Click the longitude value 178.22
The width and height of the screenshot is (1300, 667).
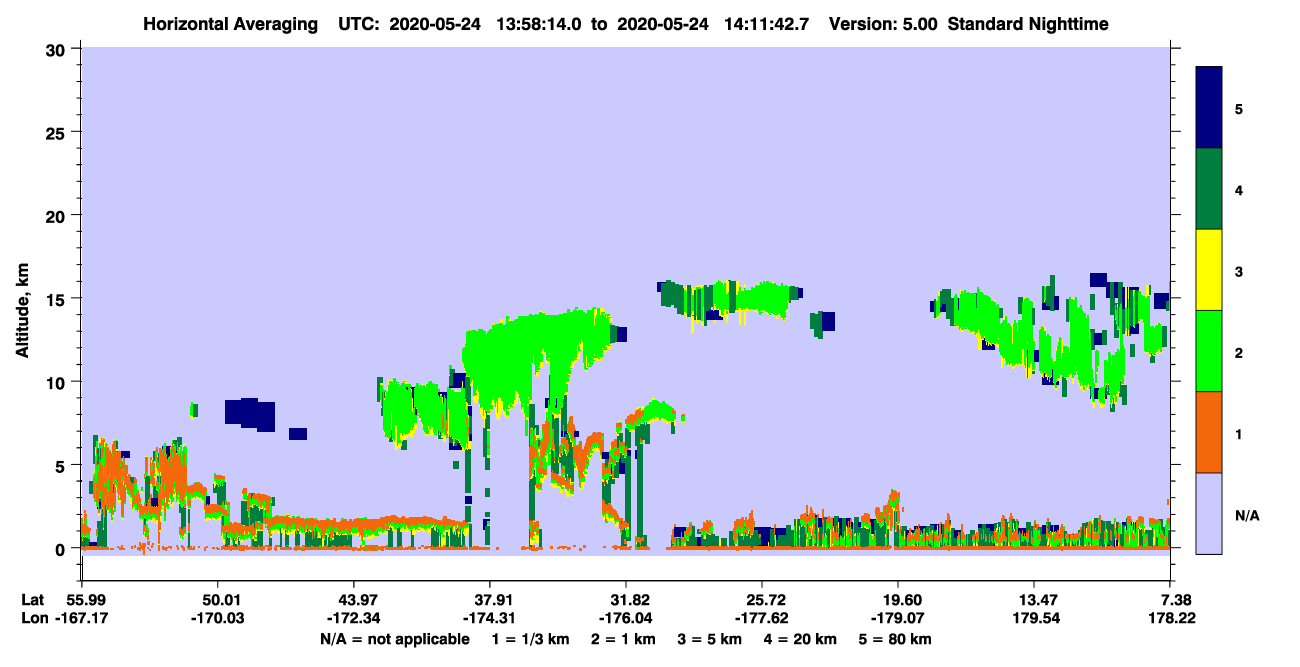click(1171, 618)
